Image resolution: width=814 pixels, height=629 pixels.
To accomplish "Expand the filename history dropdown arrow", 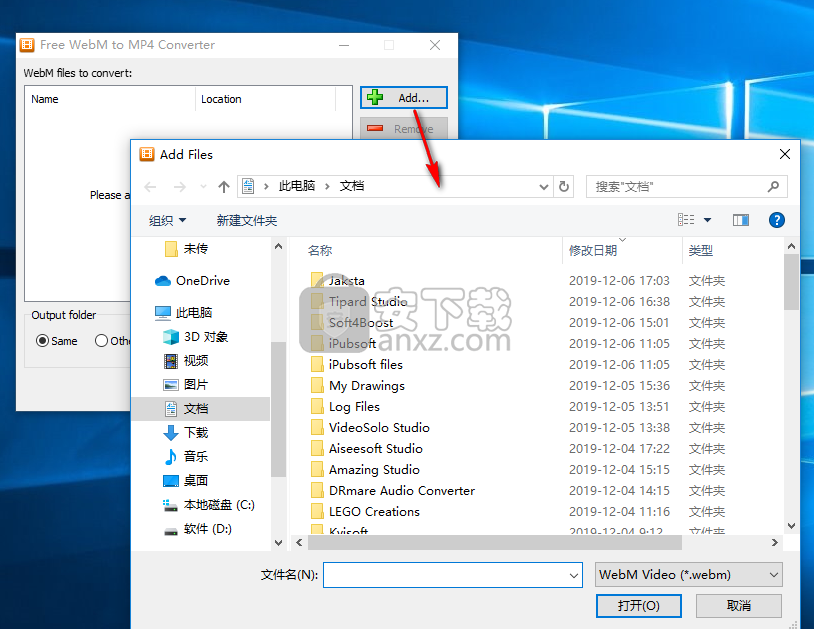I will coord(574,575).
